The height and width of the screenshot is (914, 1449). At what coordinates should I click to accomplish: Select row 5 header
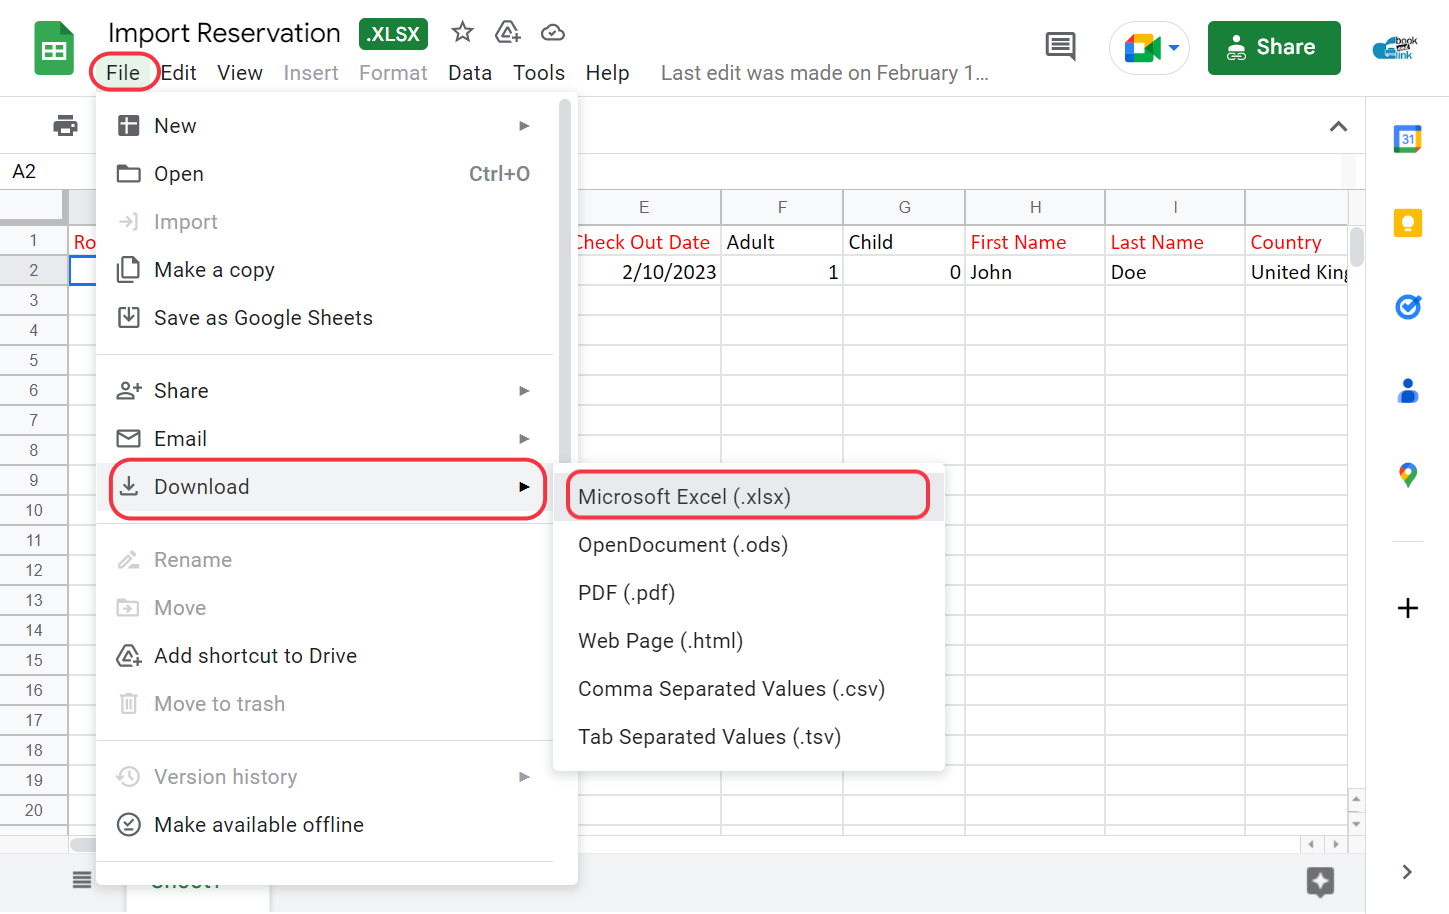pos(34,360)
